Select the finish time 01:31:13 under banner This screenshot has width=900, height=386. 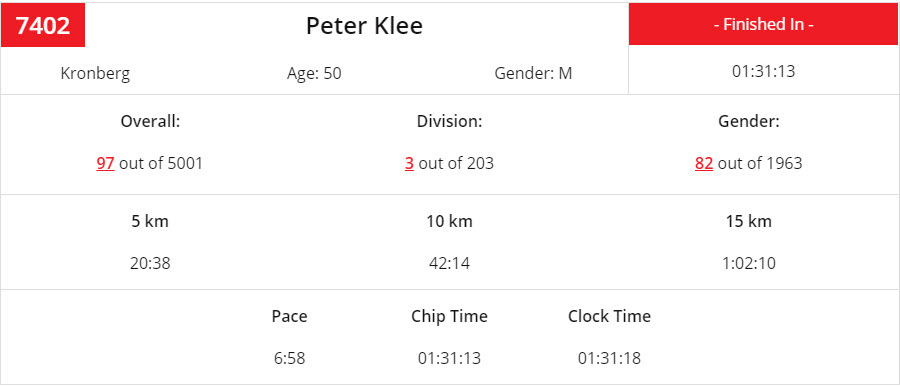763,72
